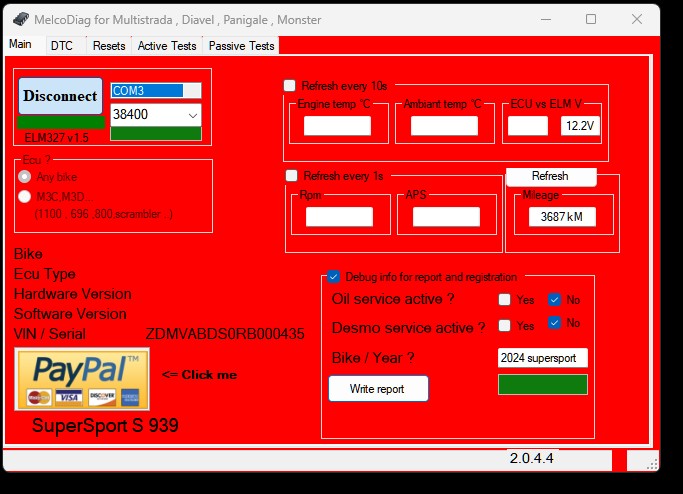
Task: Maximize the MelcoDiag window
Action: tap(591, 19)
